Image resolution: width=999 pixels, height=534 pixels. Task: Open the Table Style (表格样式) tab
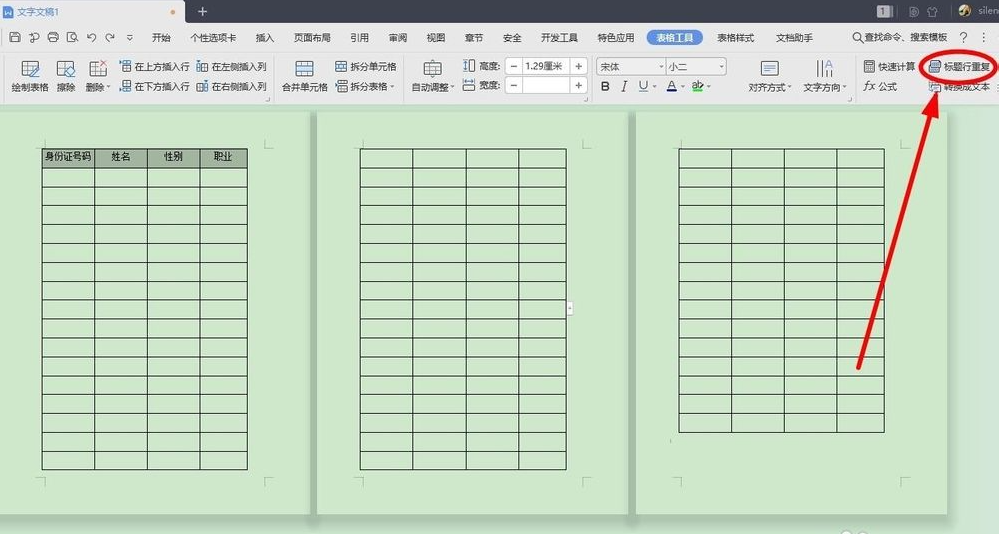pyautogui.click(x=735, y=38)
